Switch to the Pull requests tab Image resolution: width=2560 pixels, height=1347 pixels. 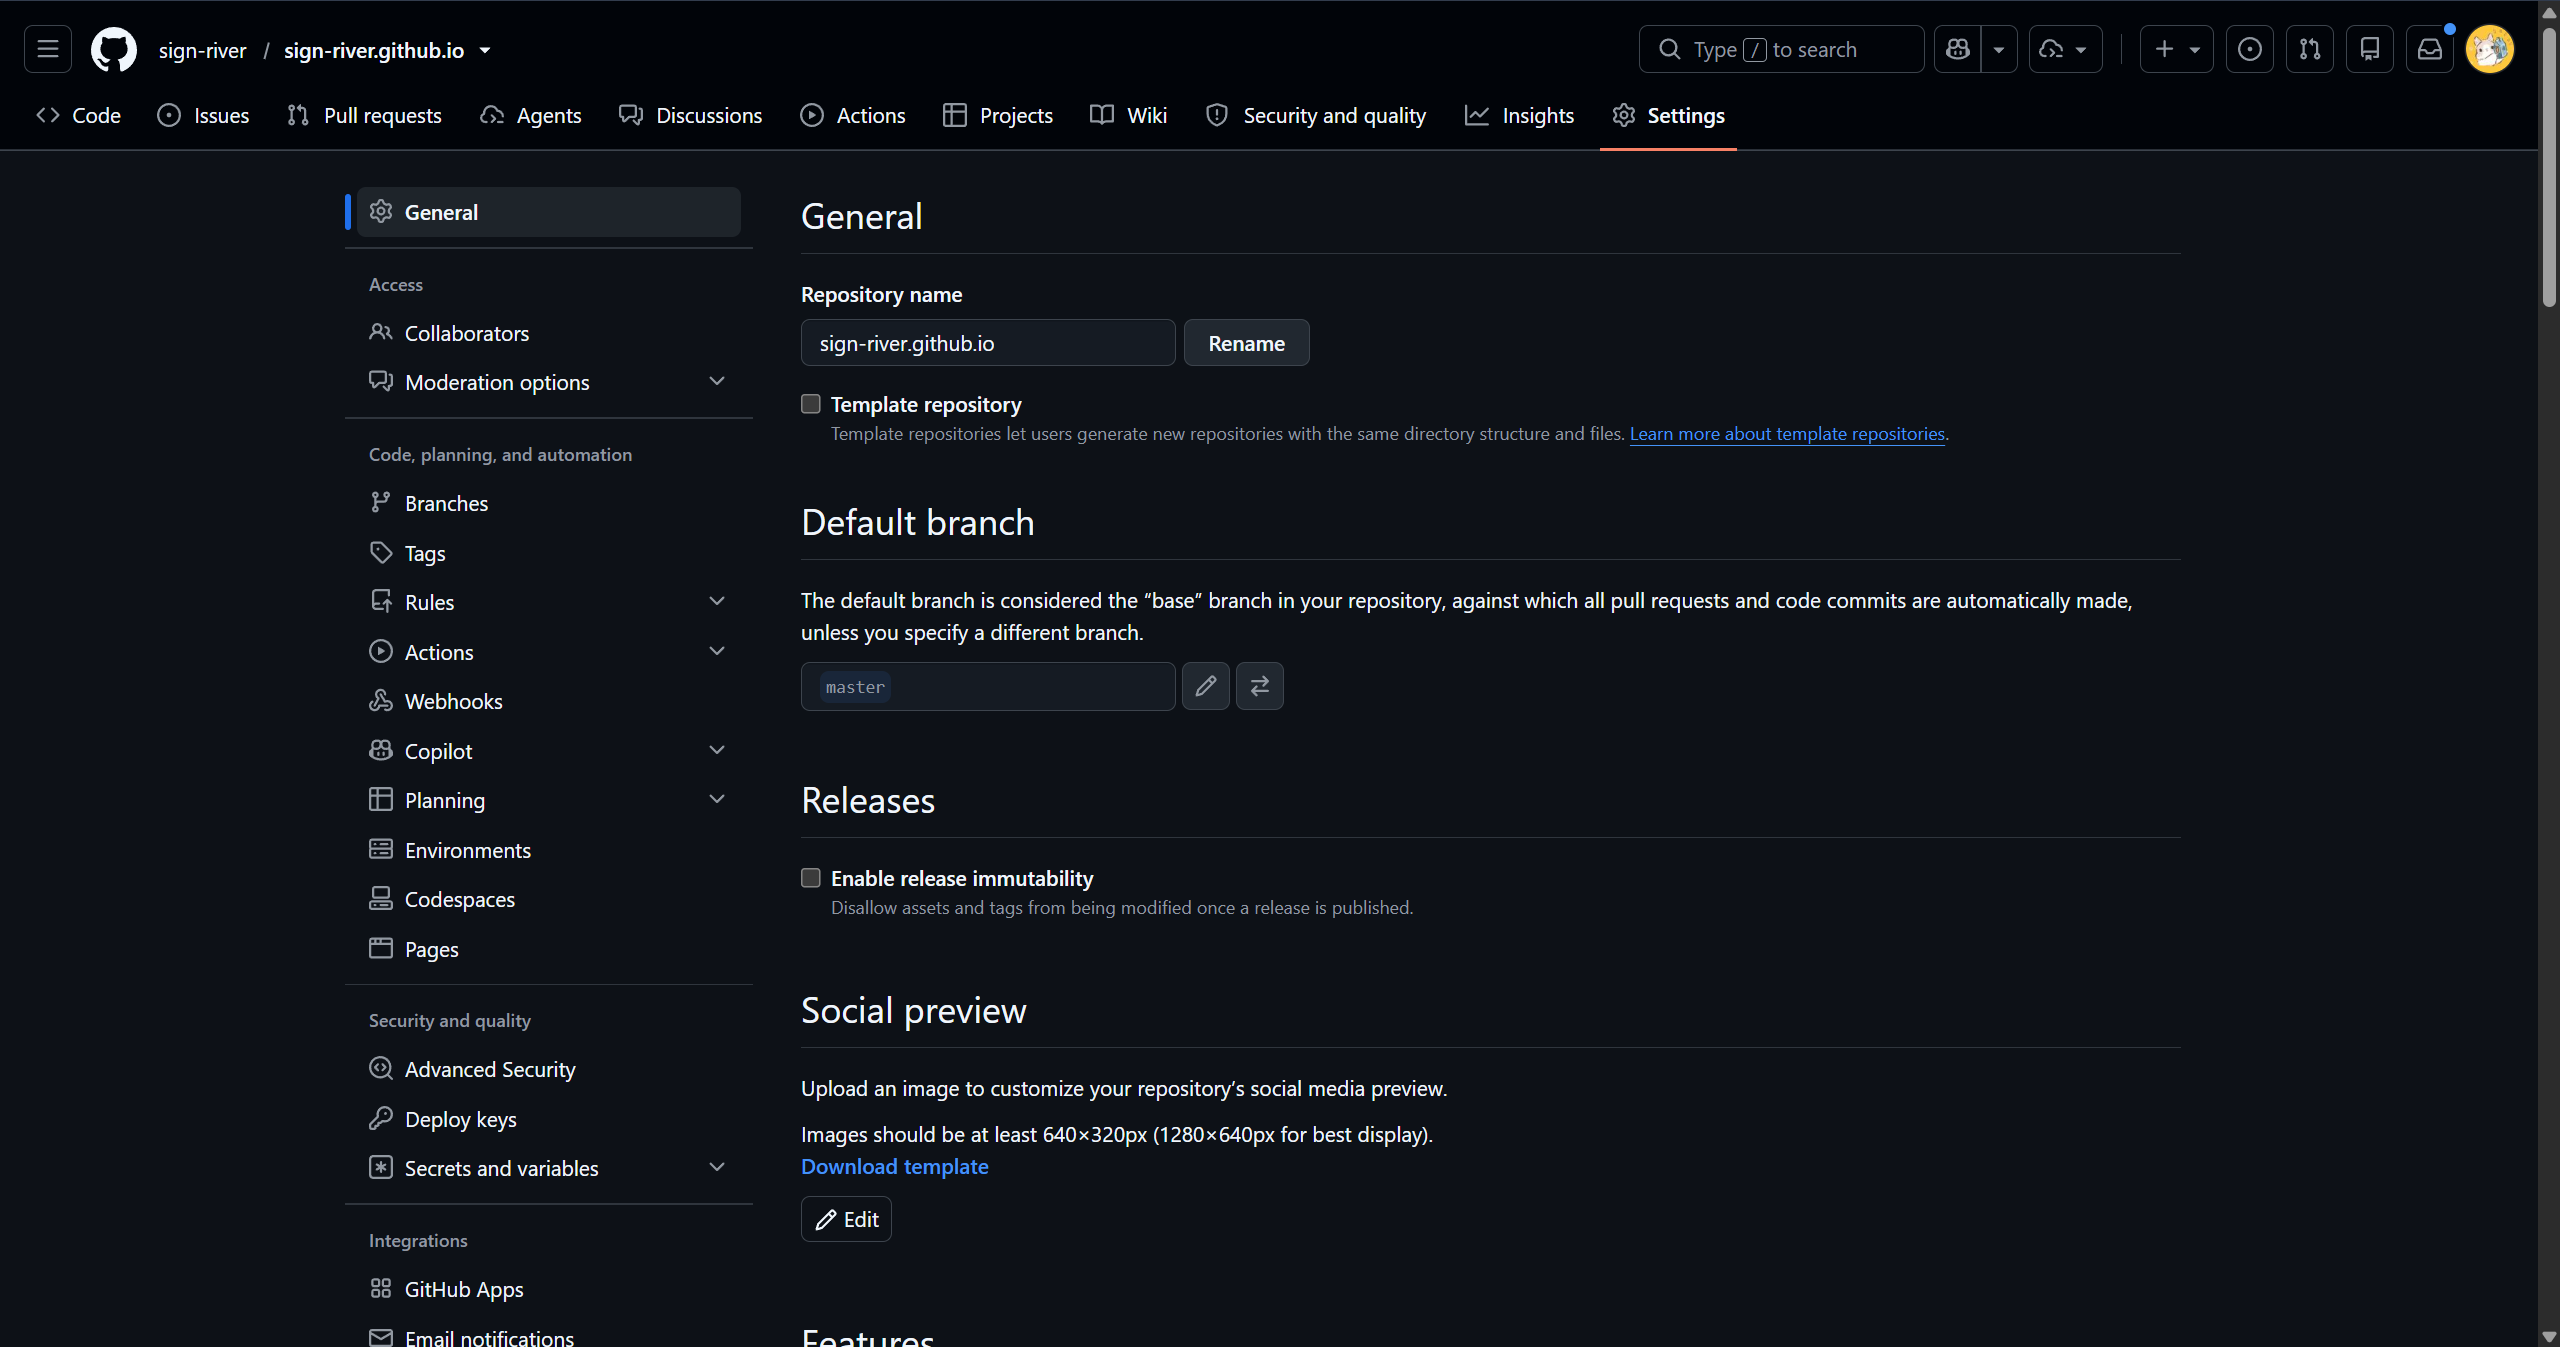tap(364, 115)
